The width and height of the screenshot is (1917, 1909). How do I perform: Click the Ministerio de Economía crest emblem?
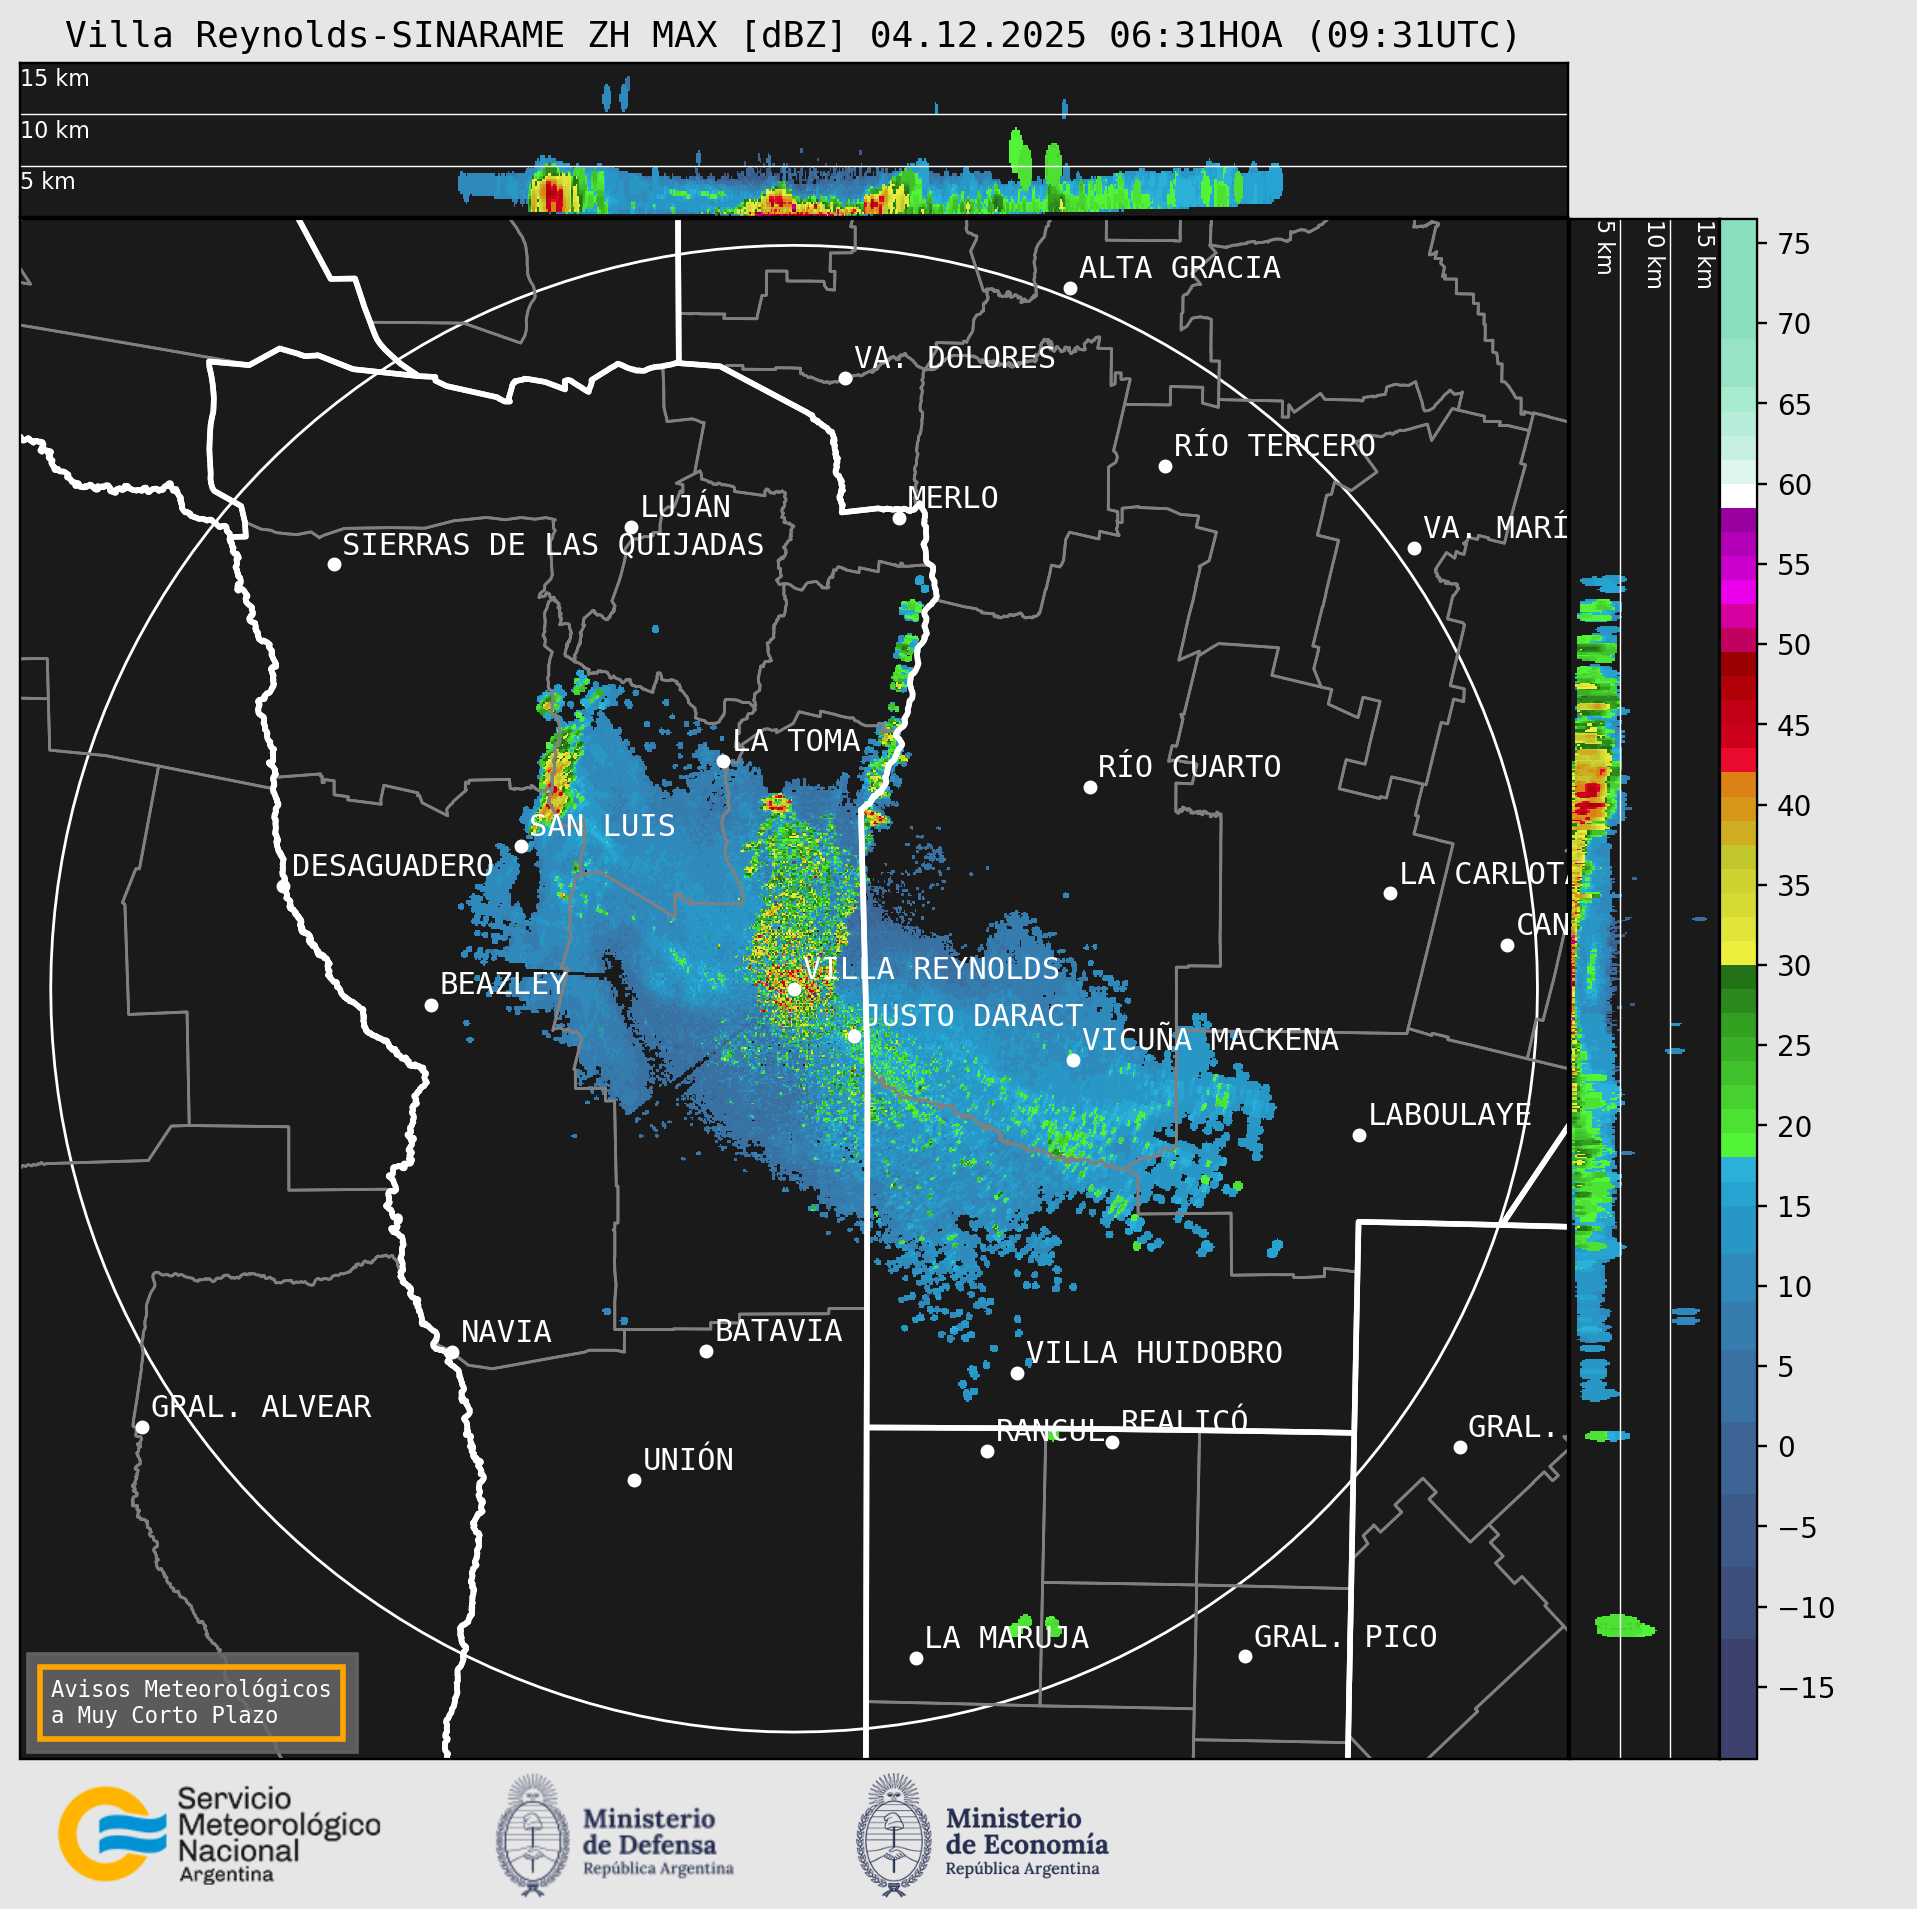pyautogui.click(x=894, y=1835)
